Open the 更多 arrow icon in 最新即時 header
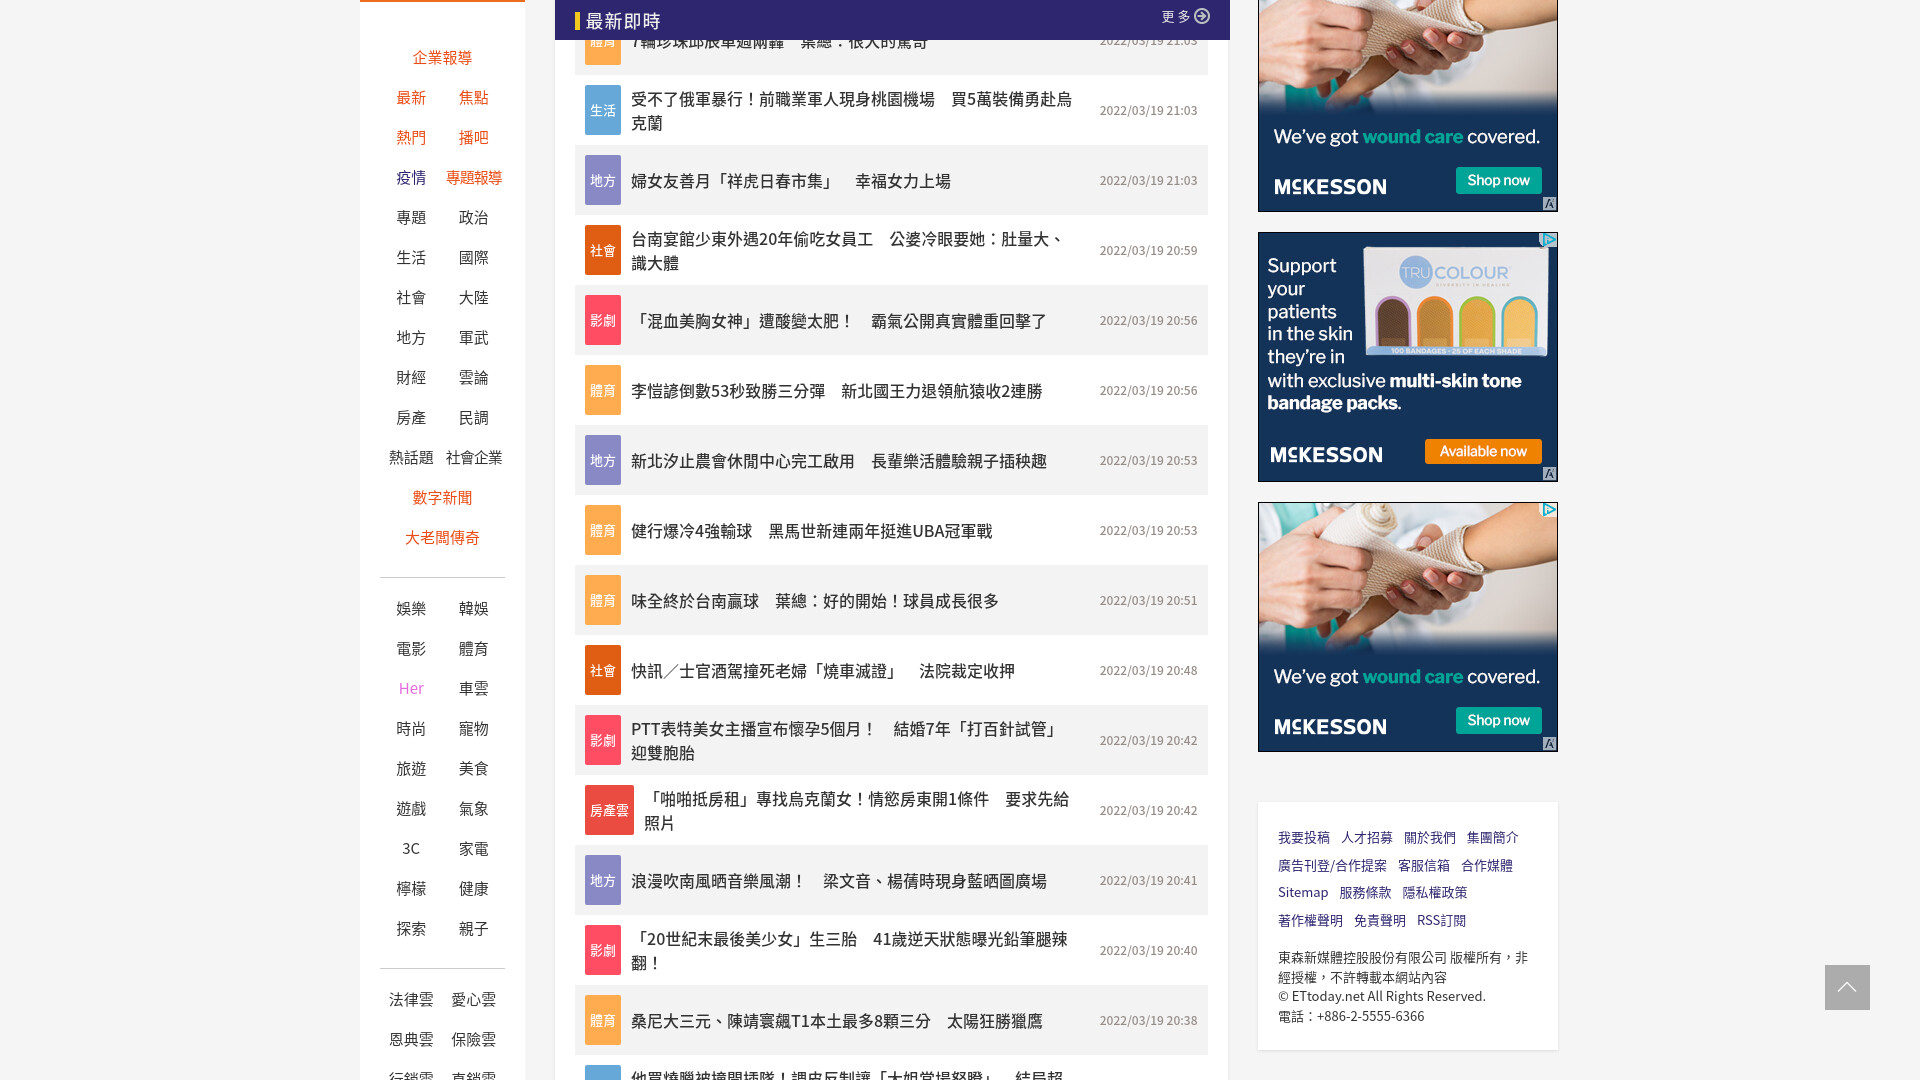The height and width of the screenshot is (1080, 1920). tap(1202, 16)
